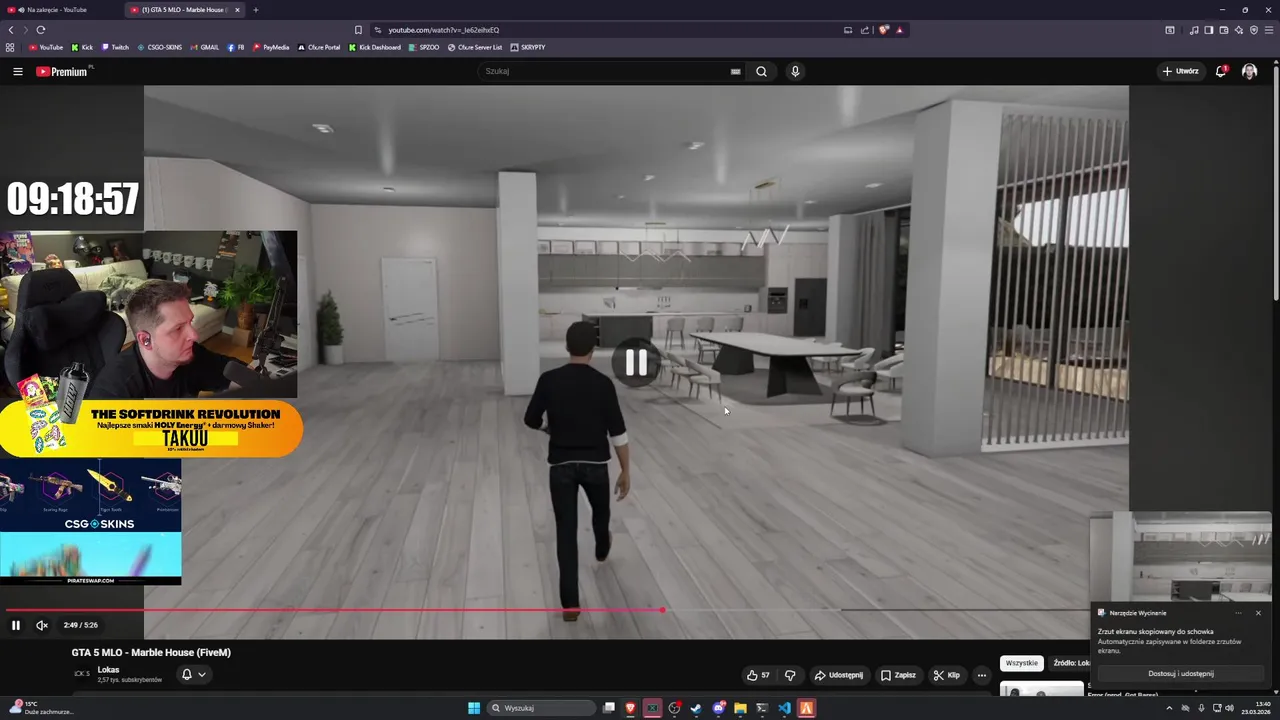Screen dimensions: 1280x720
Task: Toggle the browser sidebar panel icon
Action: click(x=1208, y=30)
